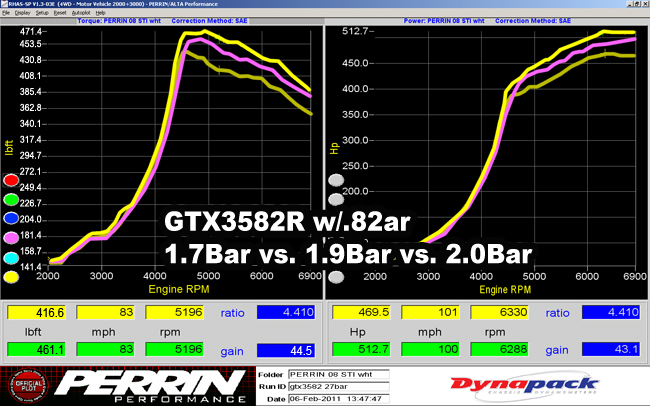The height and width of the screenshot is (406, 650).
Task: Toggle the green run circle in torque graph
Action: tap(11, 199)
